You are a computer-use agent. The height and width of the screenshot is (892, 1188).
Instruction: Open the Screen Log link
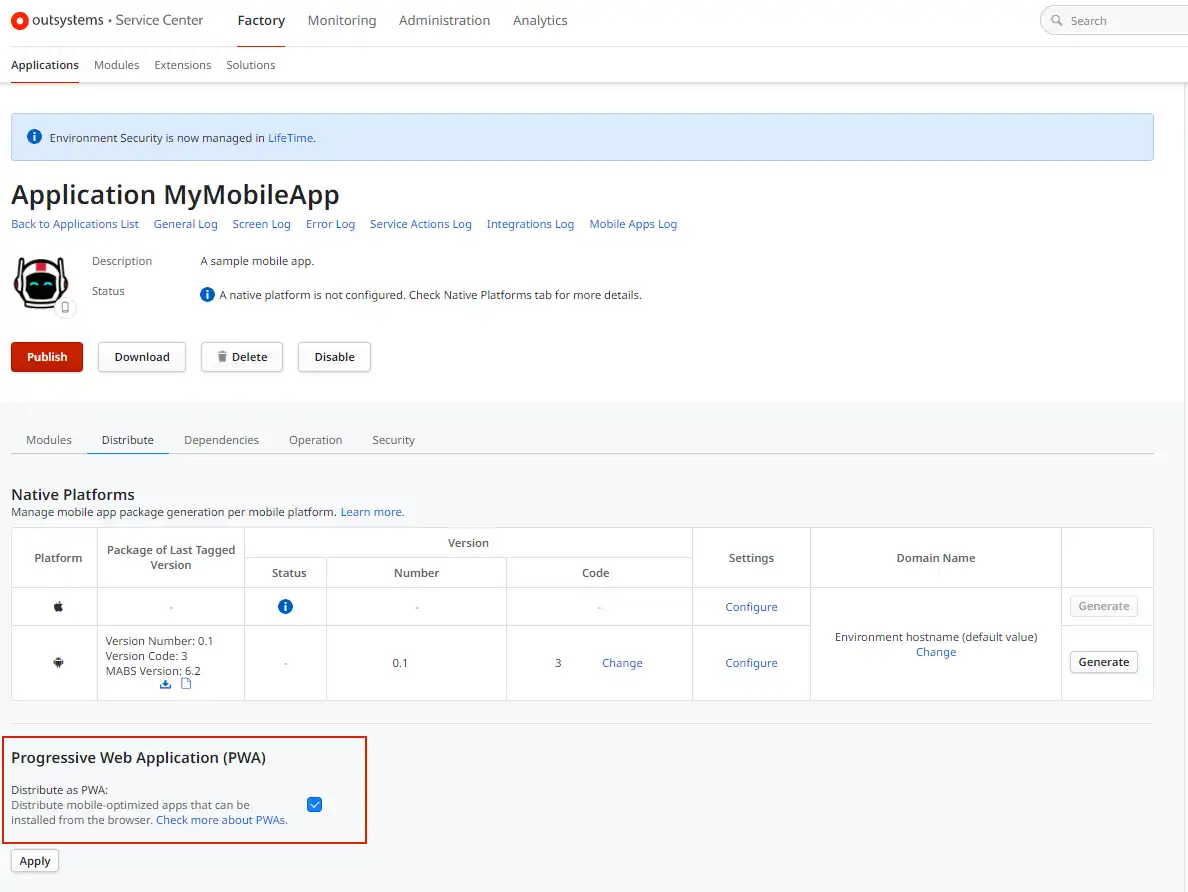(261, 224)
